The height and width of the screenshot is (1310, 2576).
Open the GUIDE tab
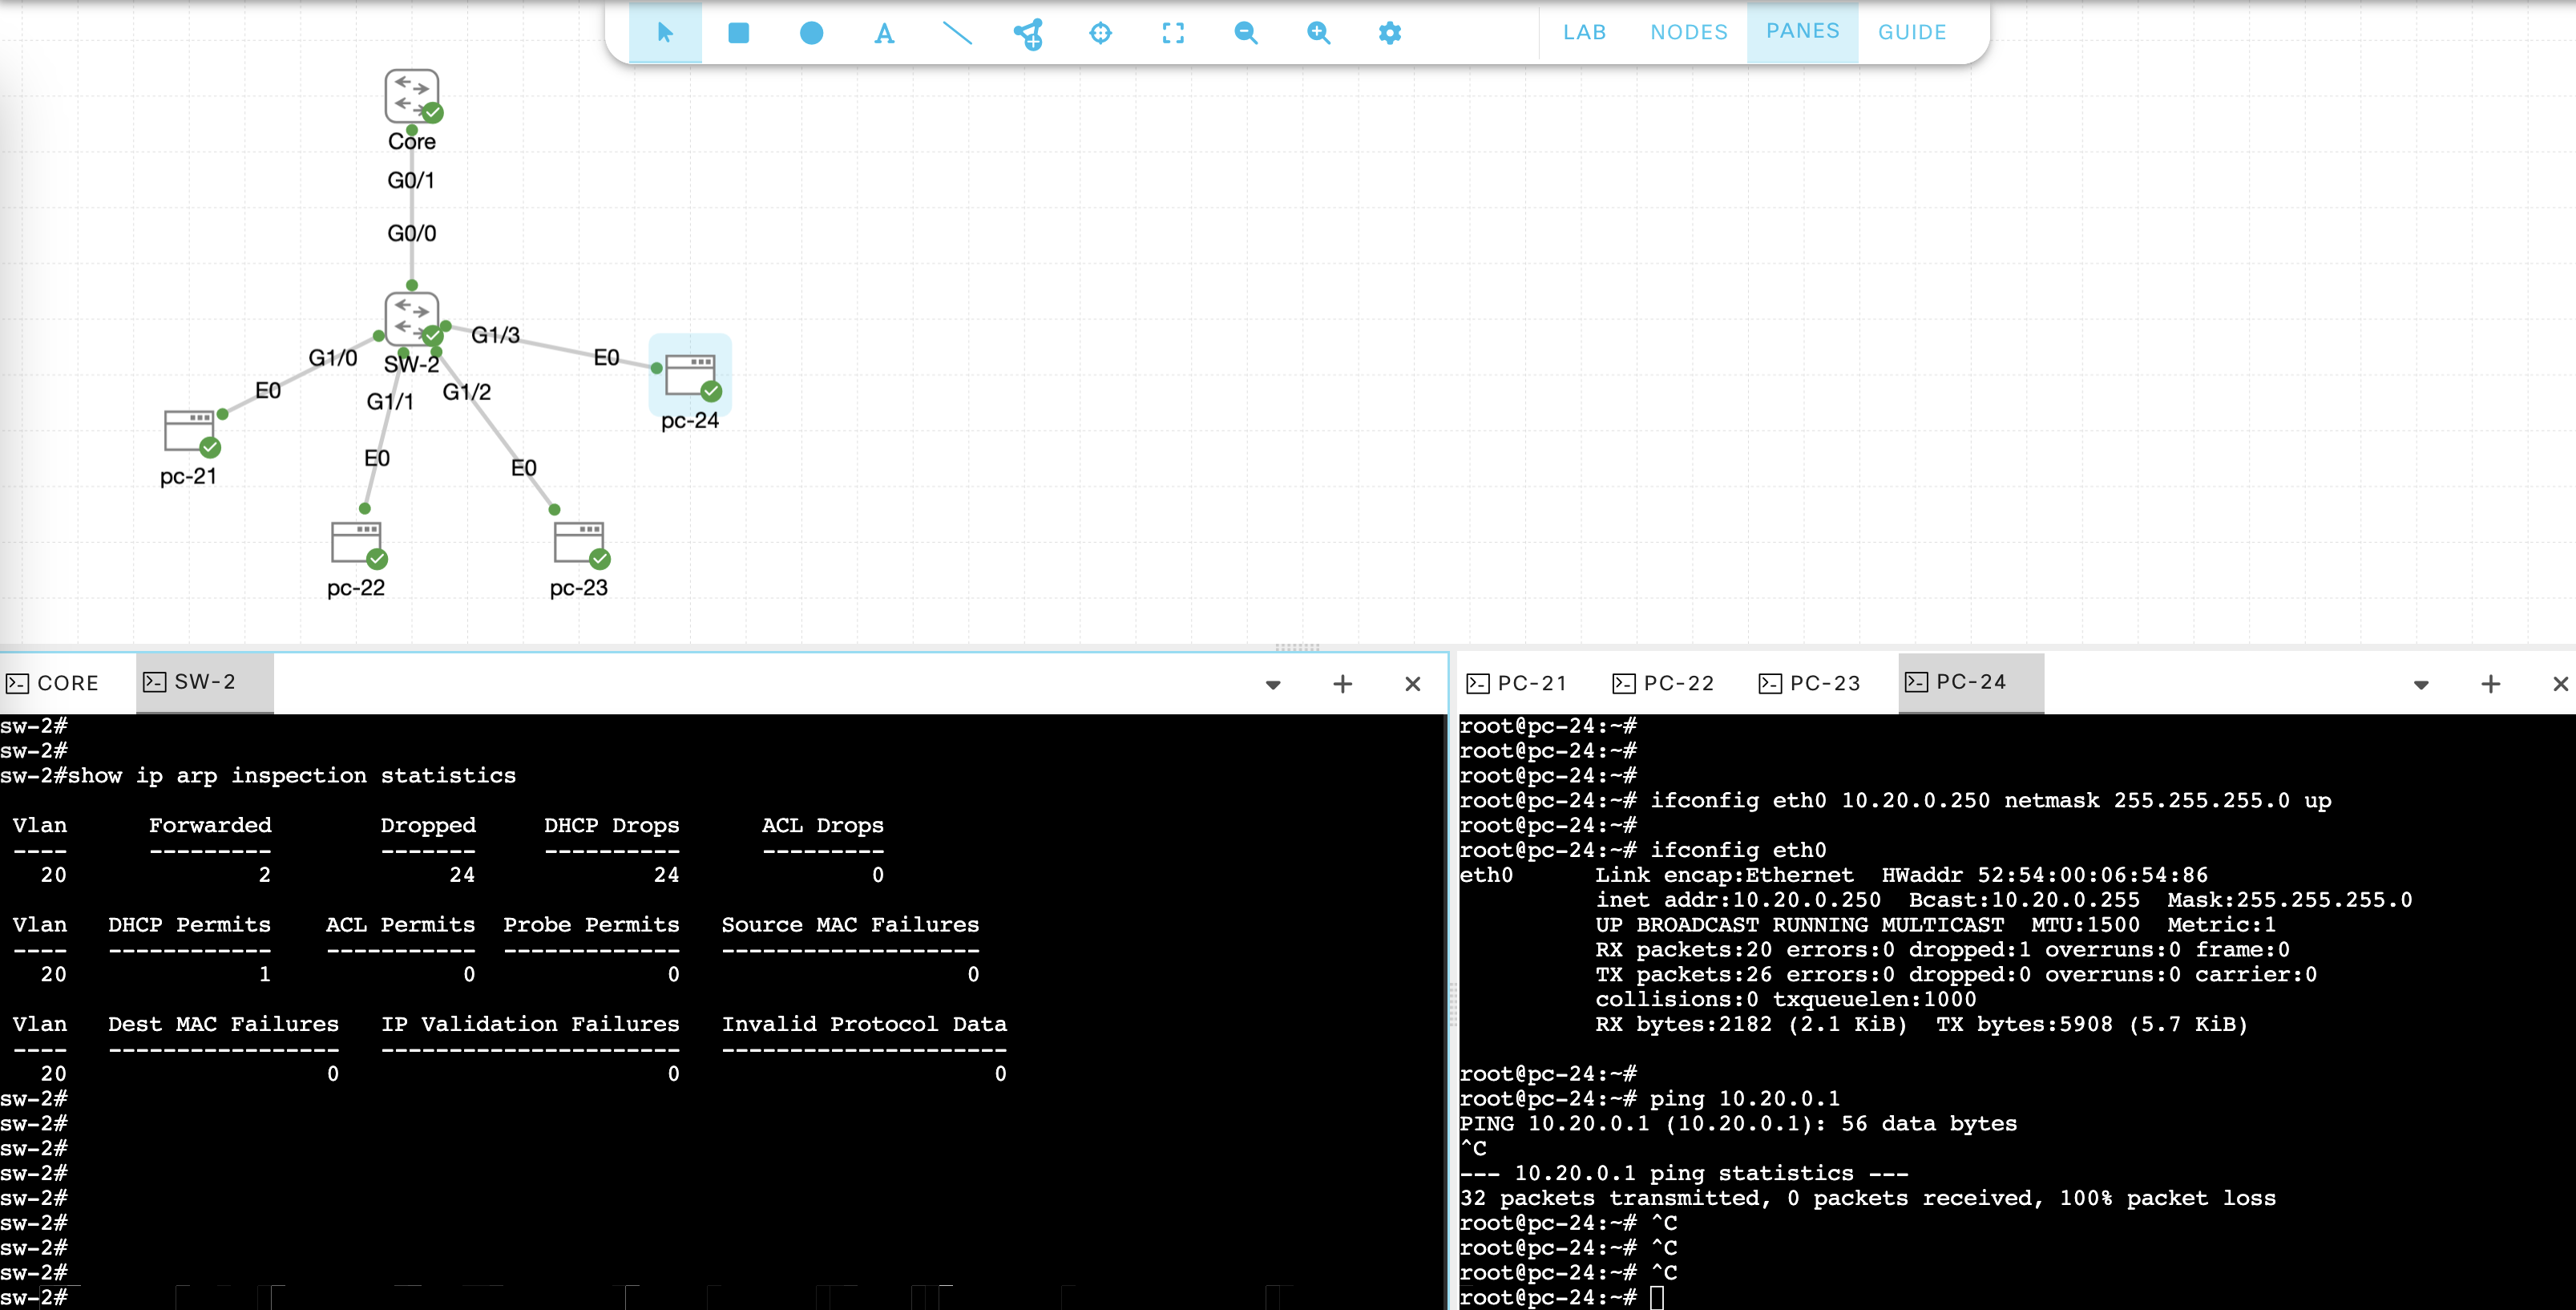tap(1912, 32)
